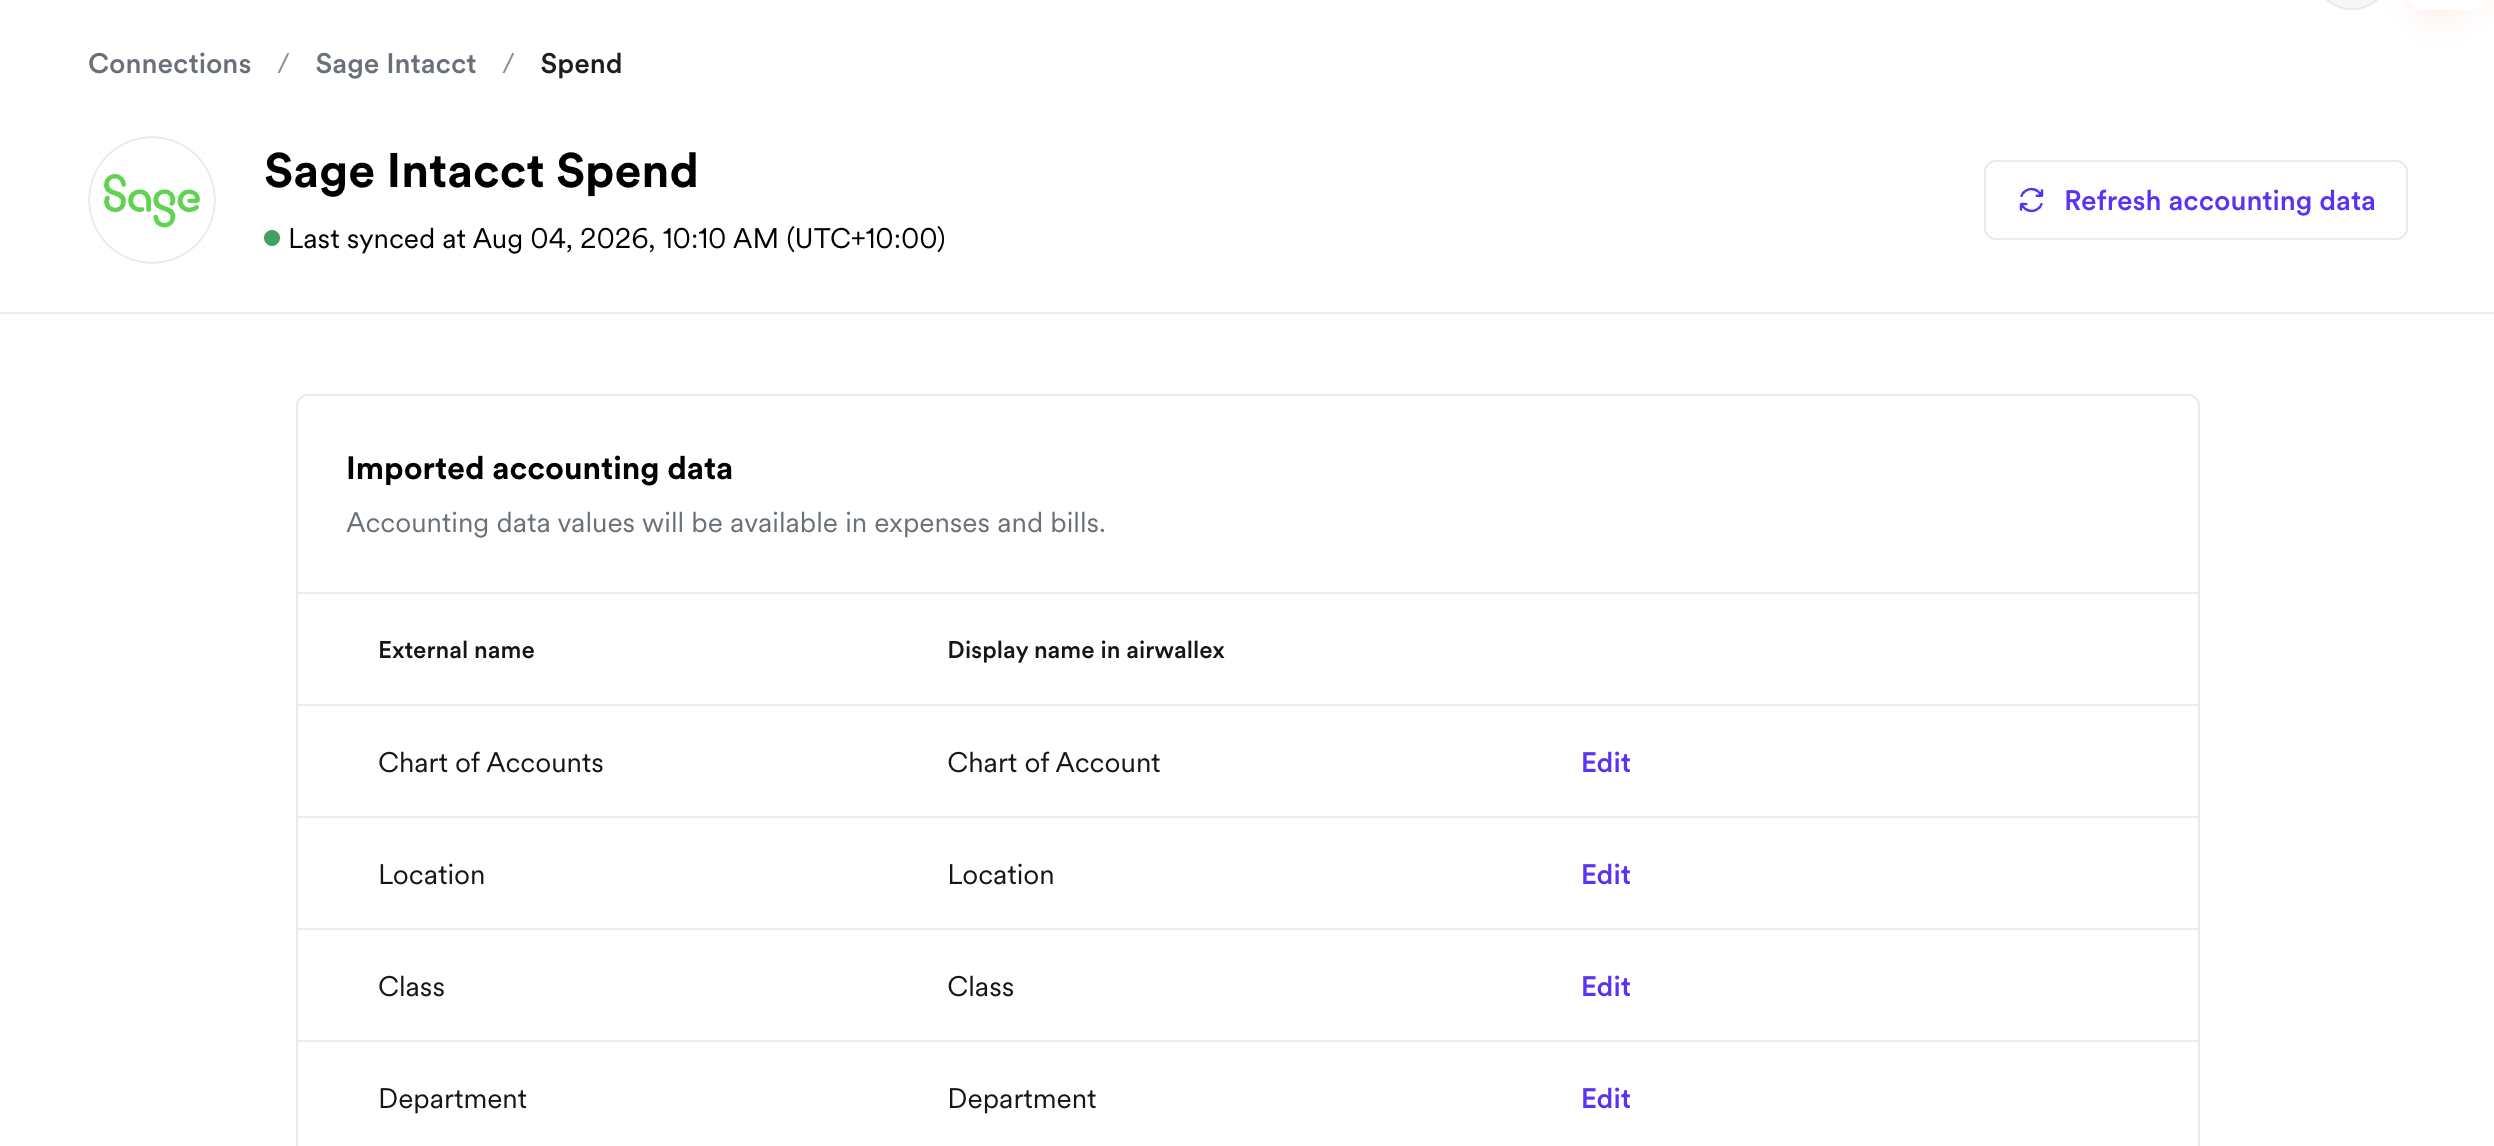Click Chart of Accounts external name
This screenshot has width=2494, height=1146.
click(x=491, y=762)
